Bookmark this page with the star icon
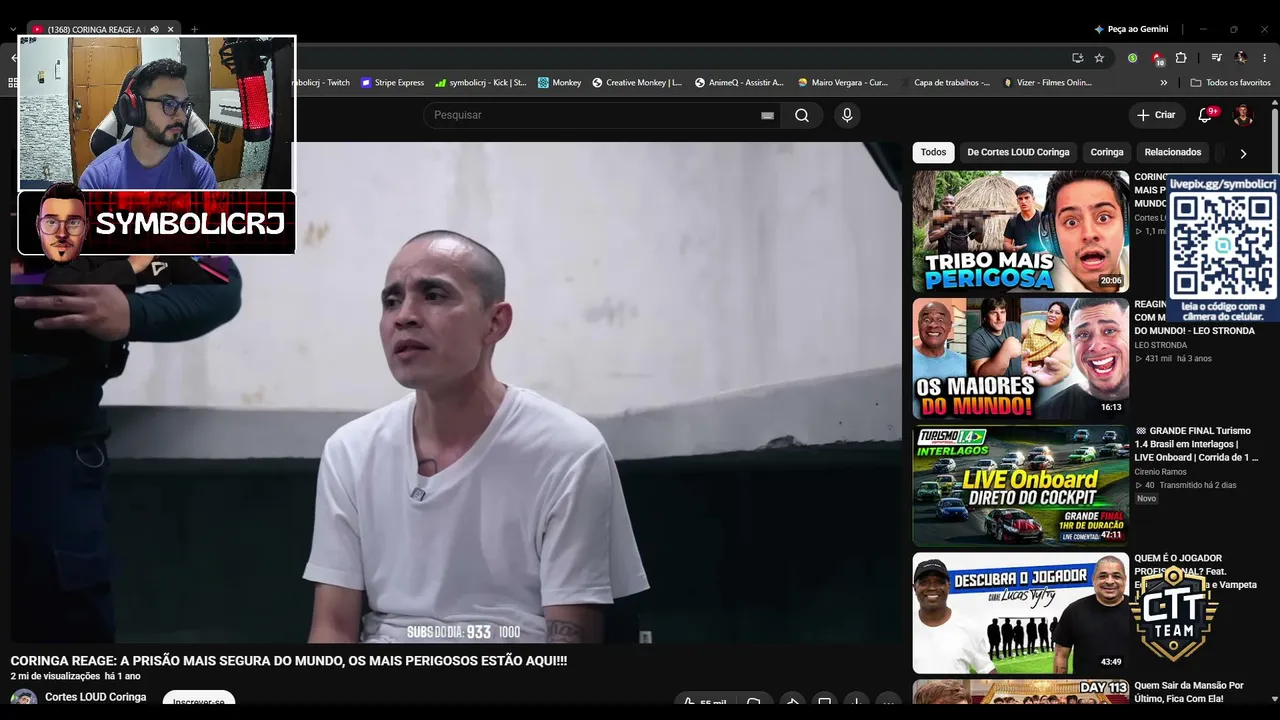 click(1099, 58)
